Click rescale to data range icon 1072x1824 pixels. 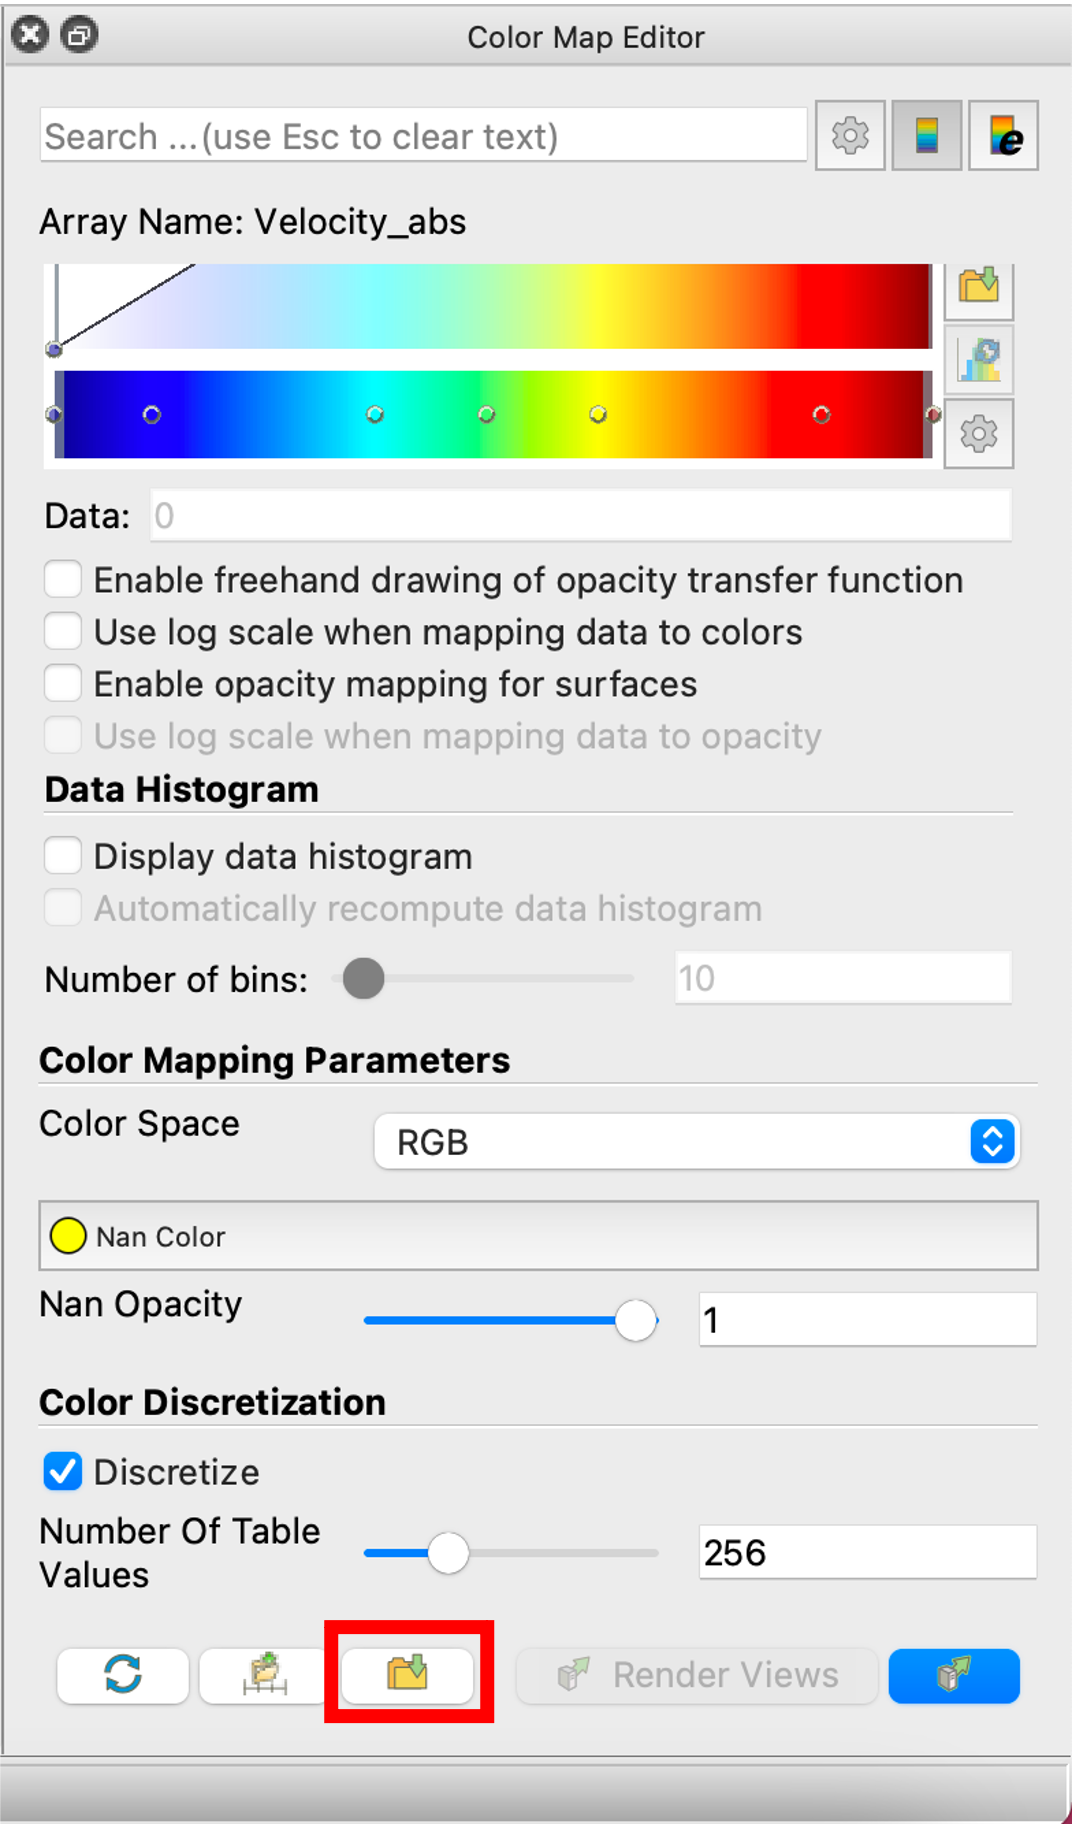[979, 360]
